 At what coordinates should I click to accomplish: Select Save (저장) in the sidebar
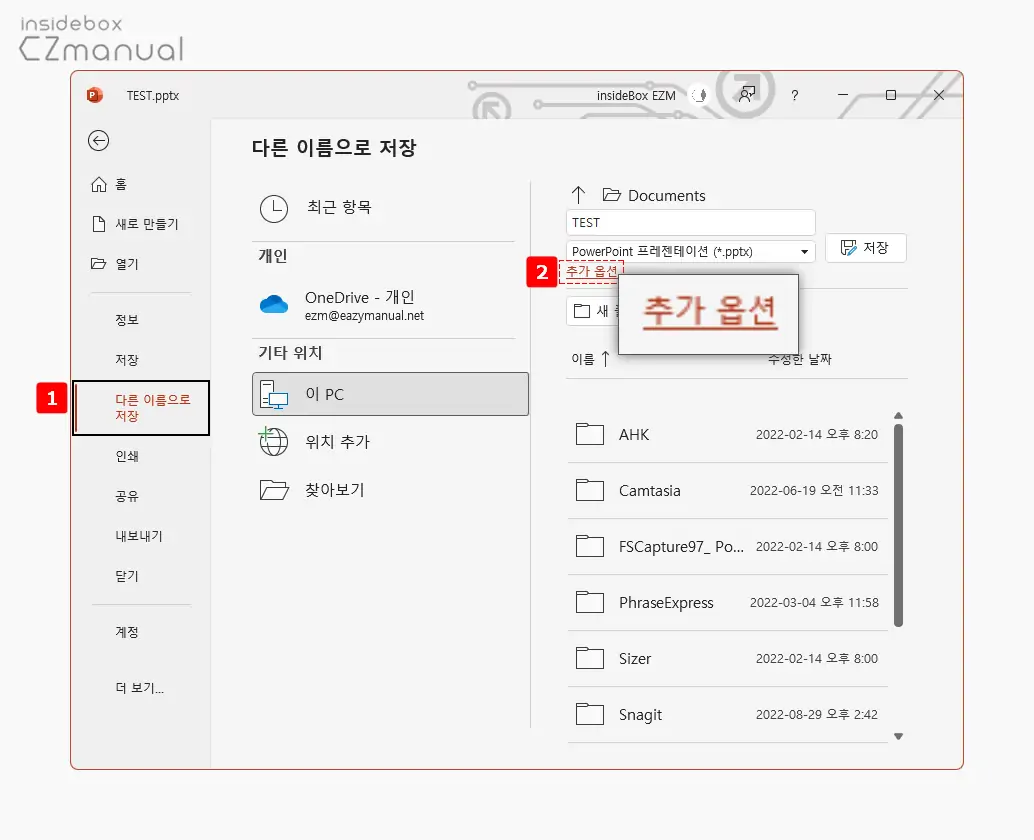point(127,360)
